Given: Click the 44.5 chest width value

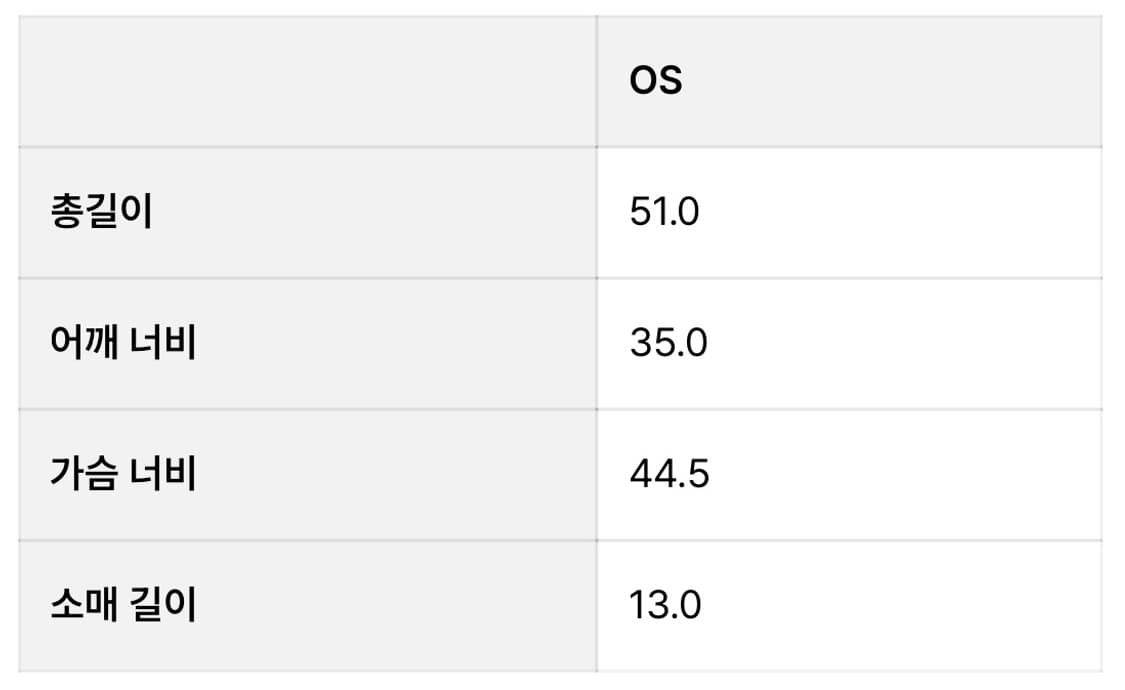Looking at the screenshot, I should [669, 474].
